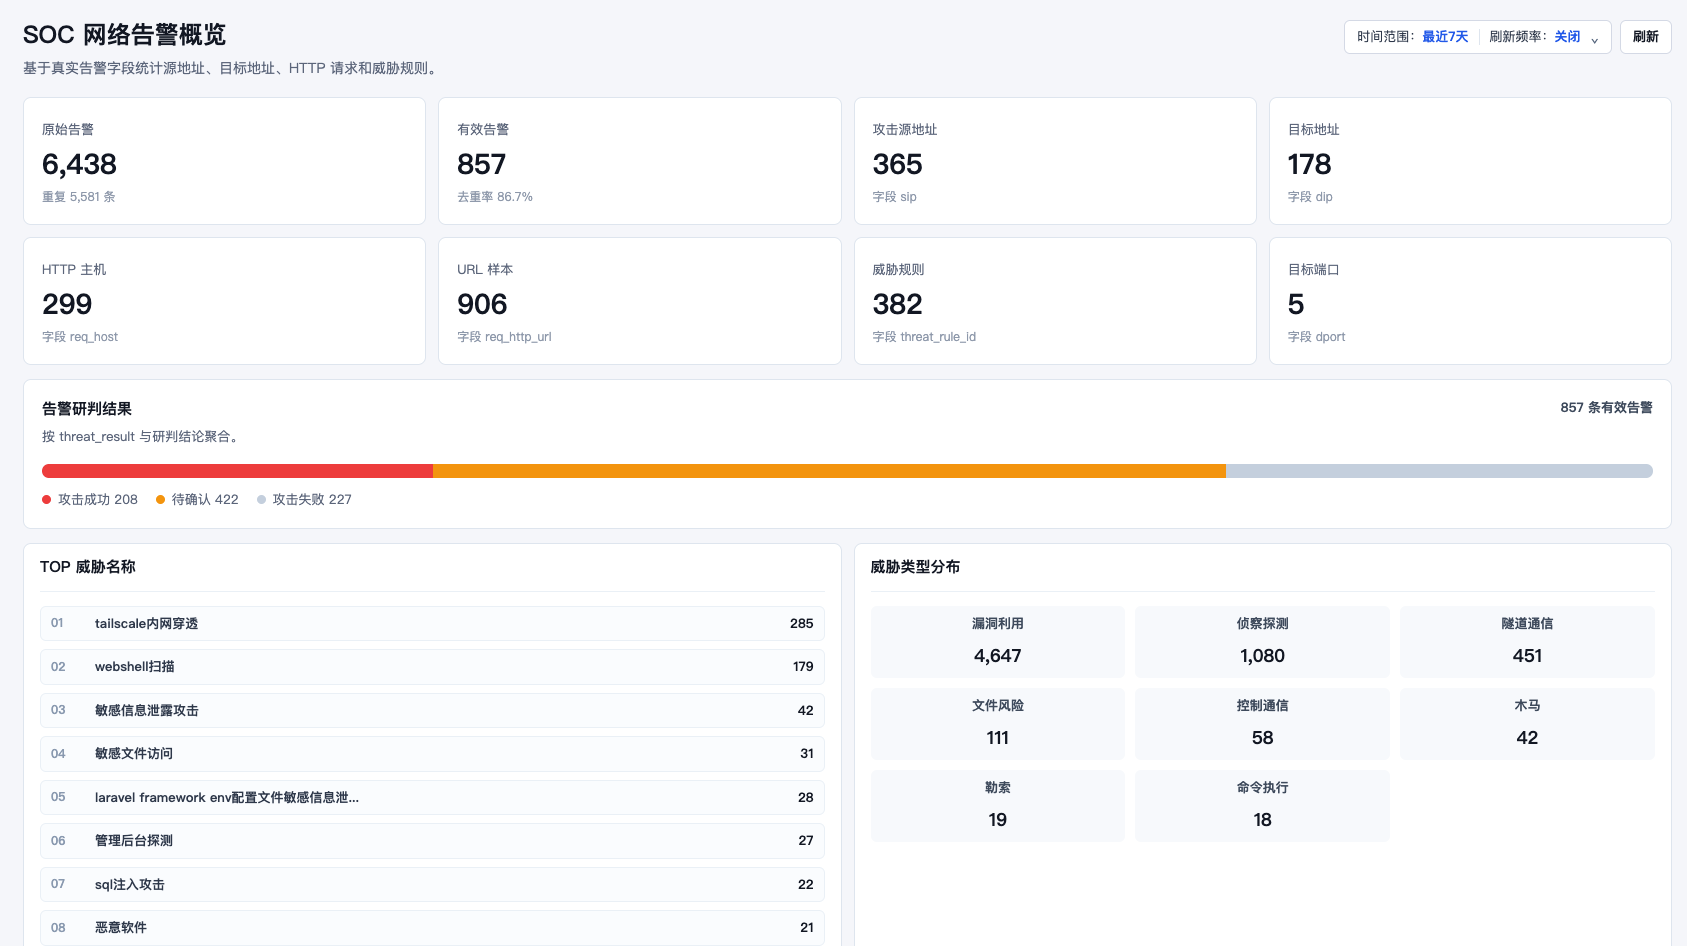1687x946 pixels.
Task: Open the 有效告警 857 card
Action: [x=639, y=161]
